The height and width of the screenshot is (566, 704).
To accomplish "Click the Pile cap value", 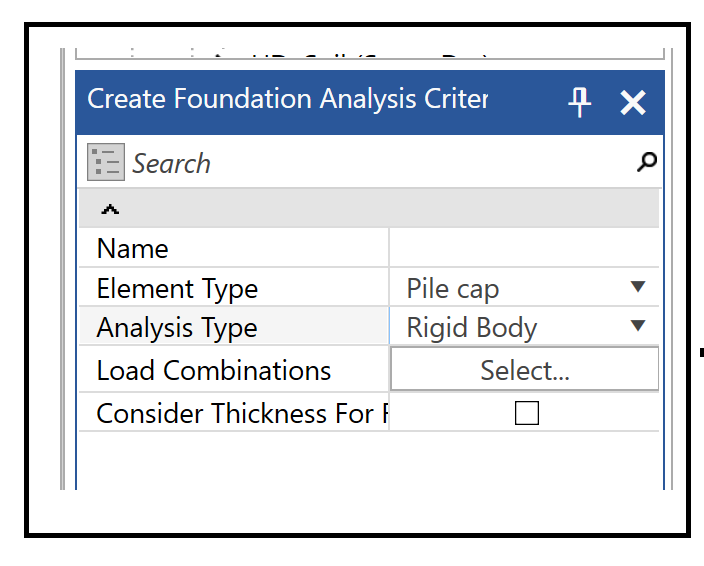I will tap(453, 289).
